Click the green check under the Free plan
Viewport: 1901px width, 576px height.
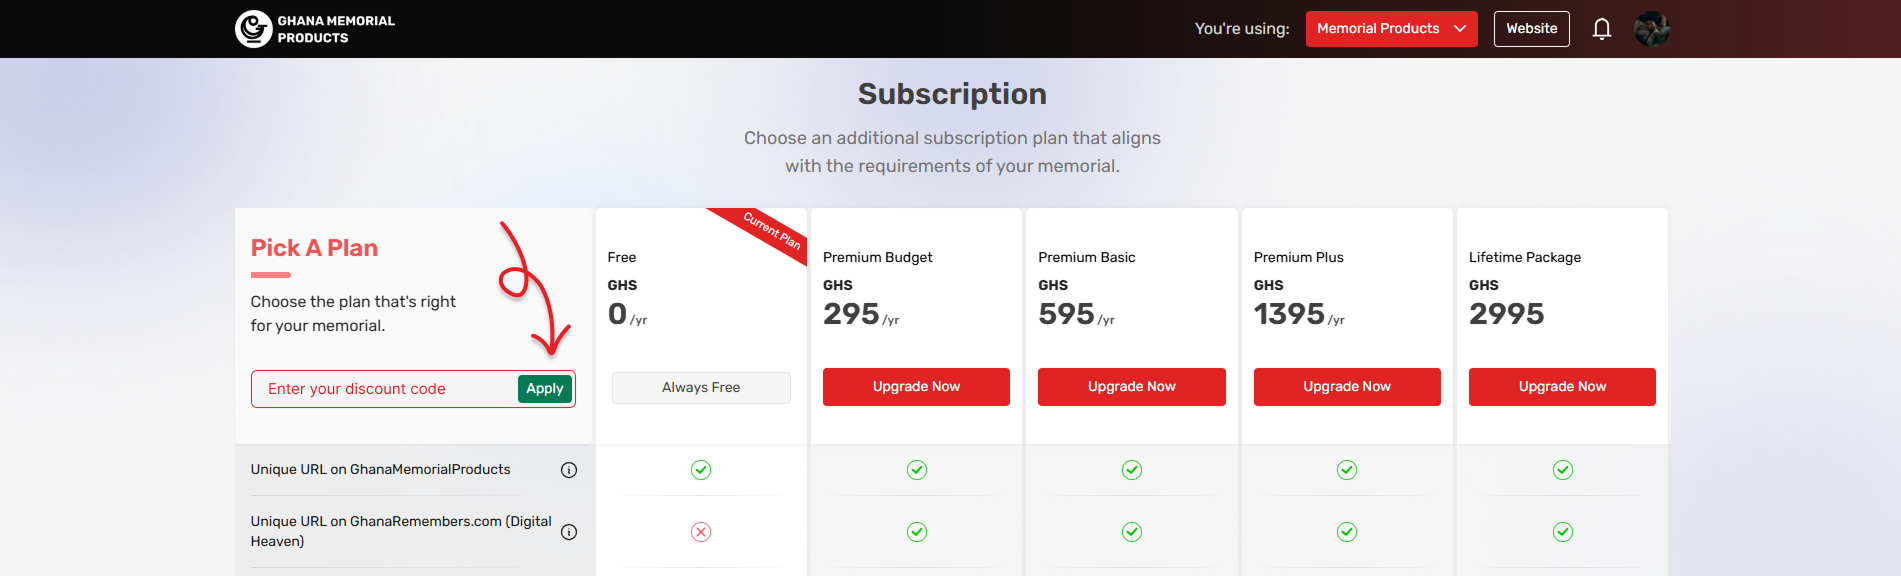tap(701, 470)
